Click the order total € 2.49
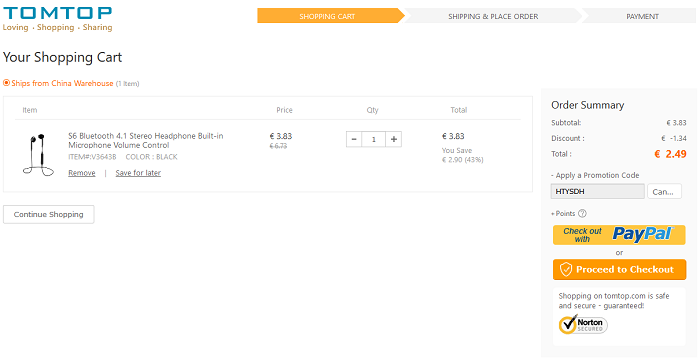The image size is (700, 362). (x=671, y=154)
